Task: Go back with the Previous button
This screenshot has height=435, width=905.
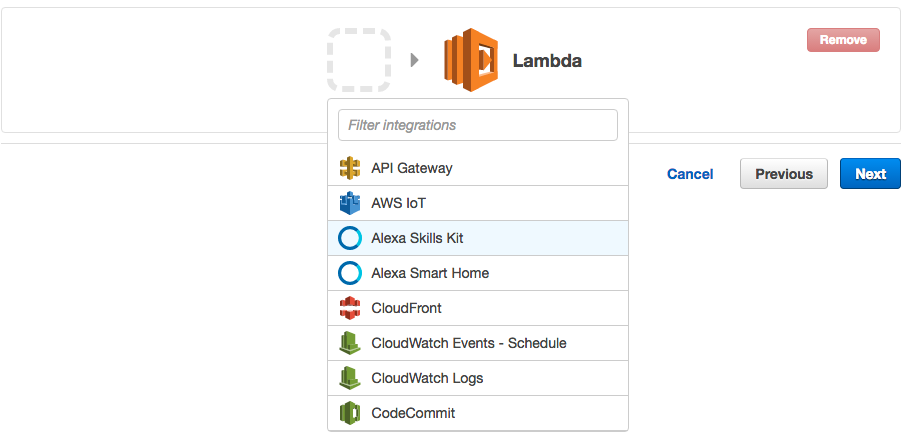Action: 783,174
